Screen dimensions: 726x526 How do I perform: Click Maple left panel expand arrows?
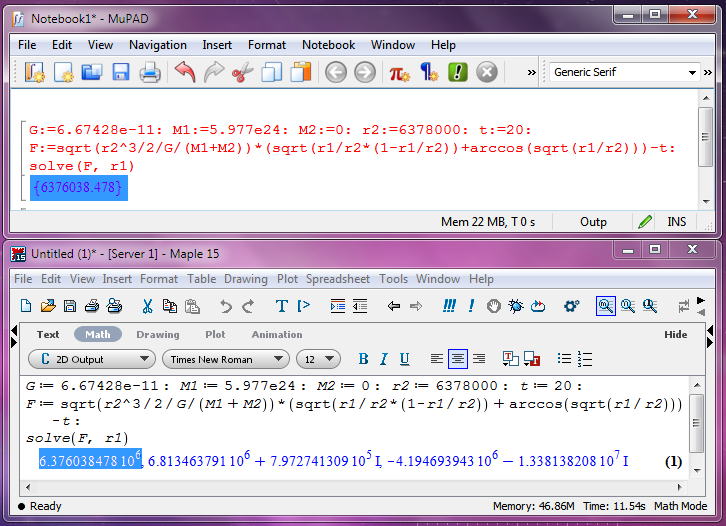pos(14,337)
